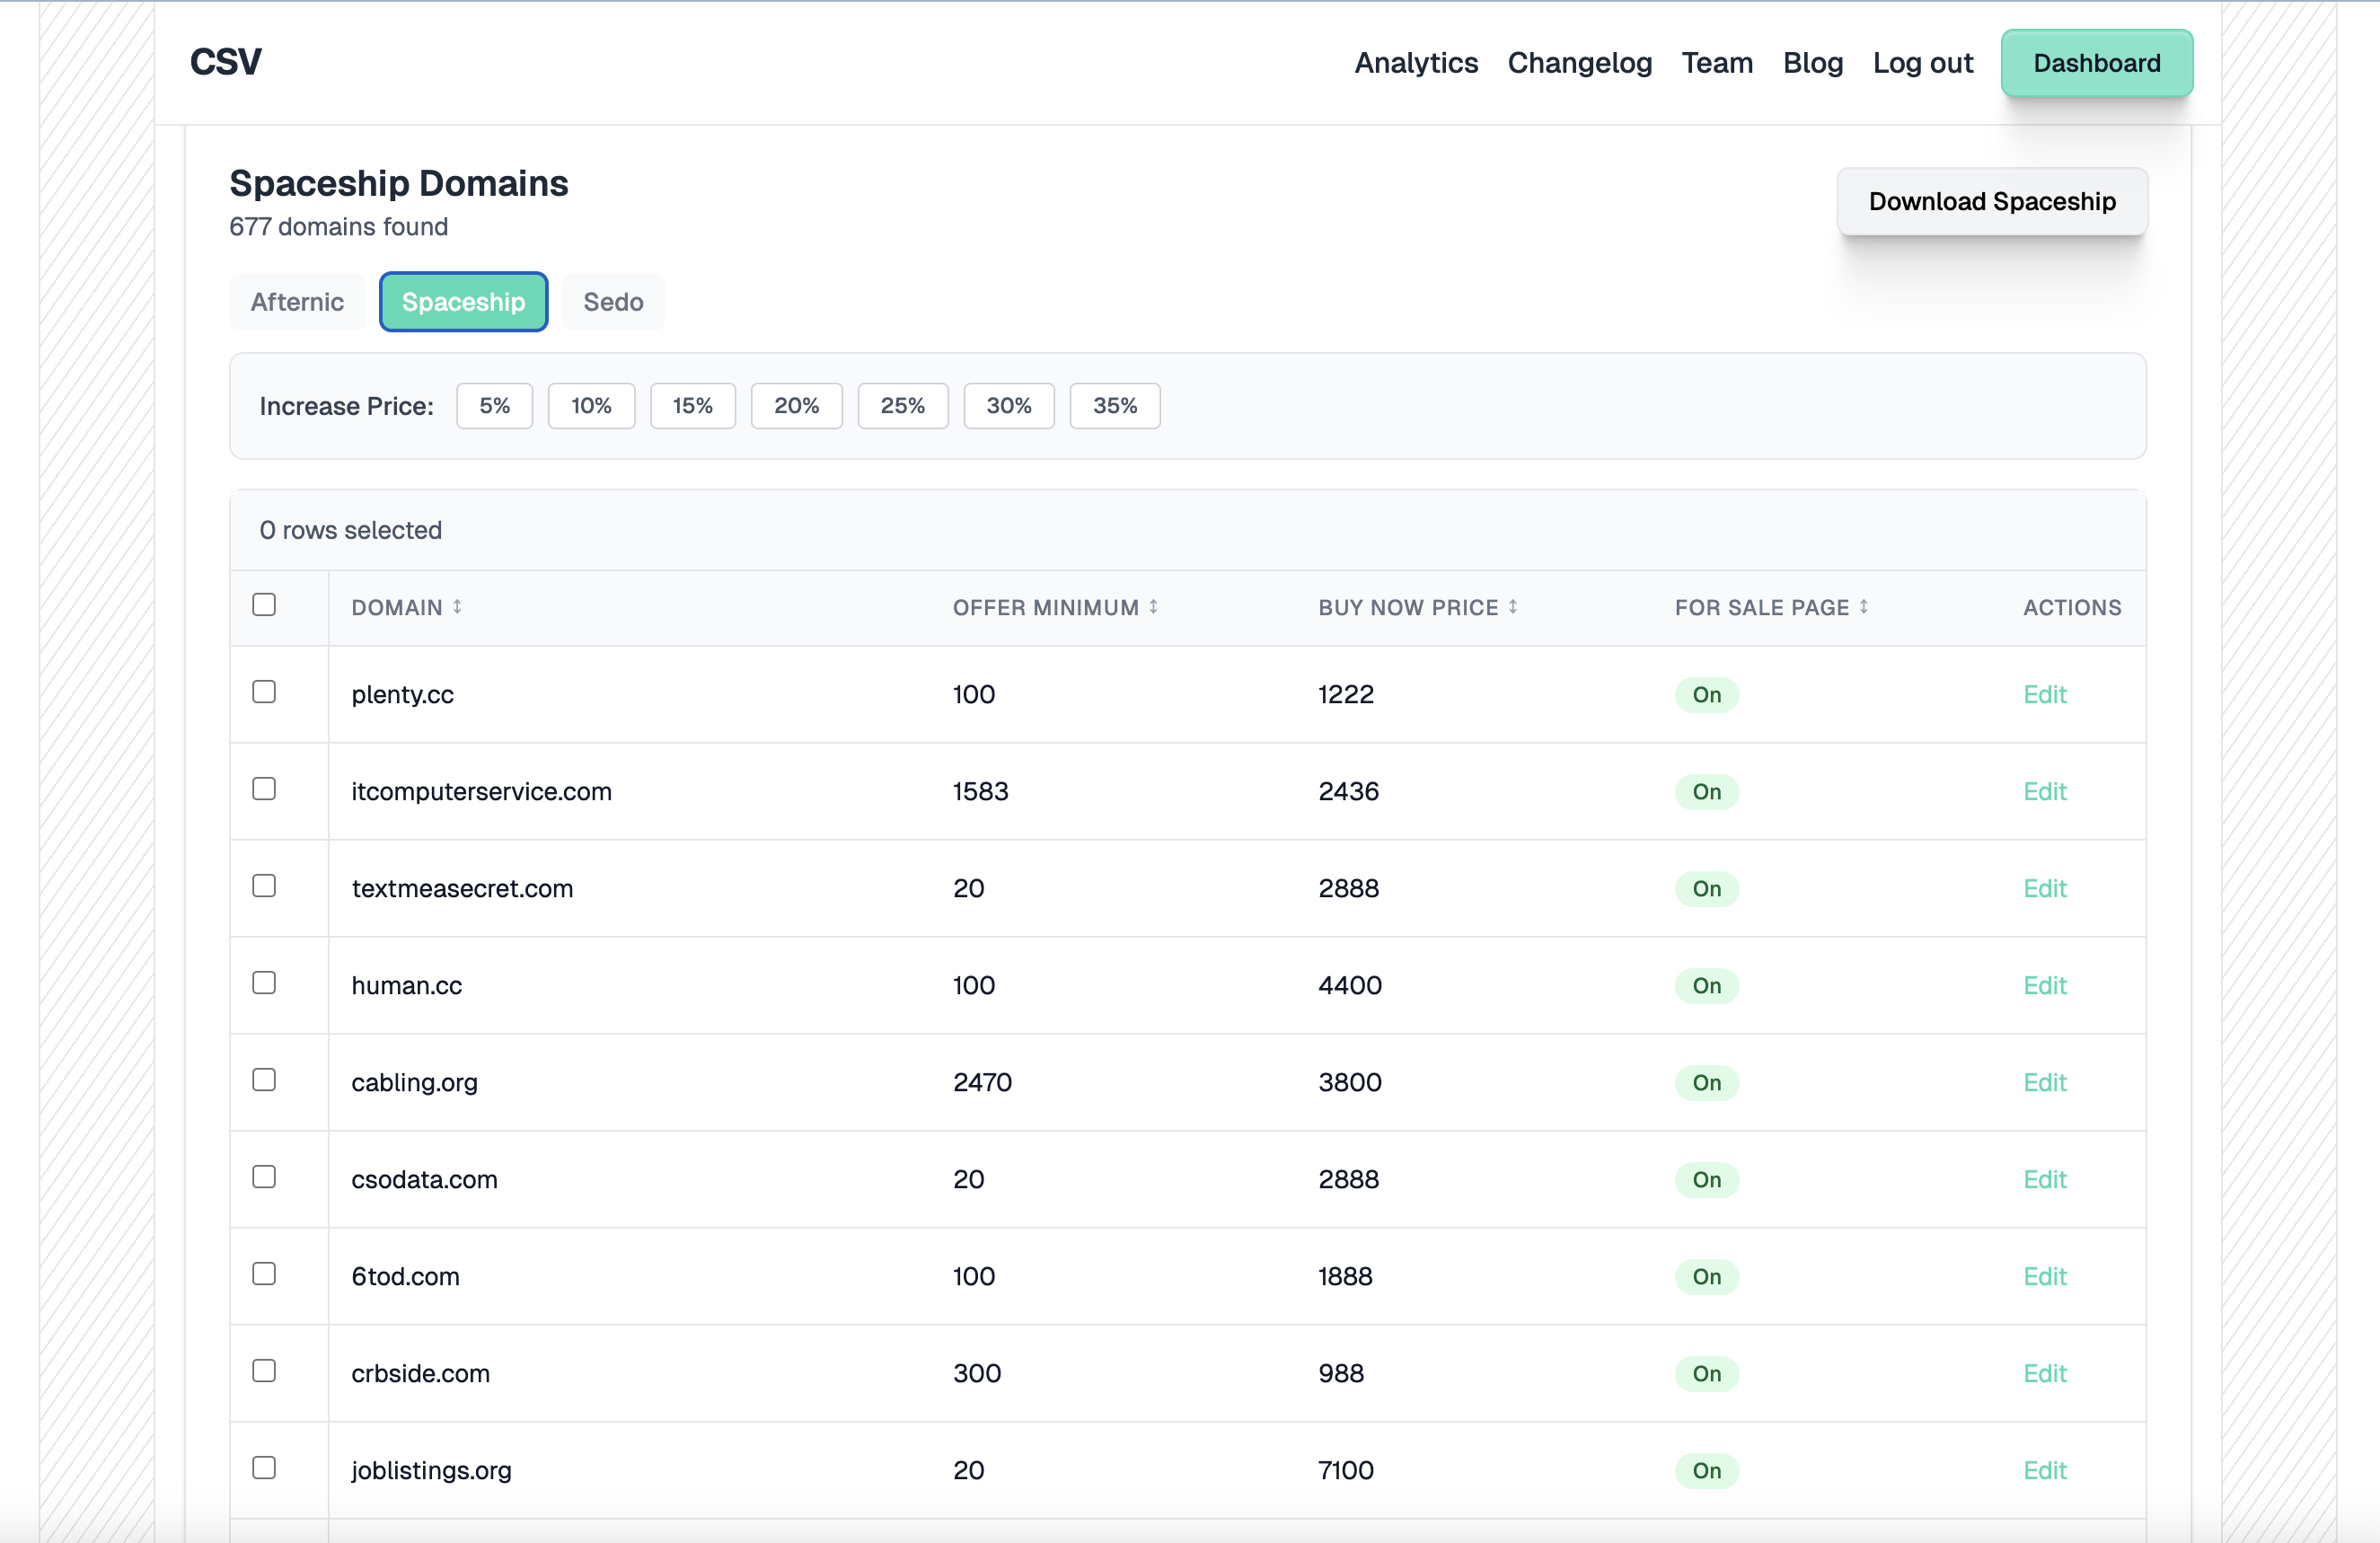Click the On badge for human.cc
This screenshot has width=2380, height=1543.
coord(1706,985)
